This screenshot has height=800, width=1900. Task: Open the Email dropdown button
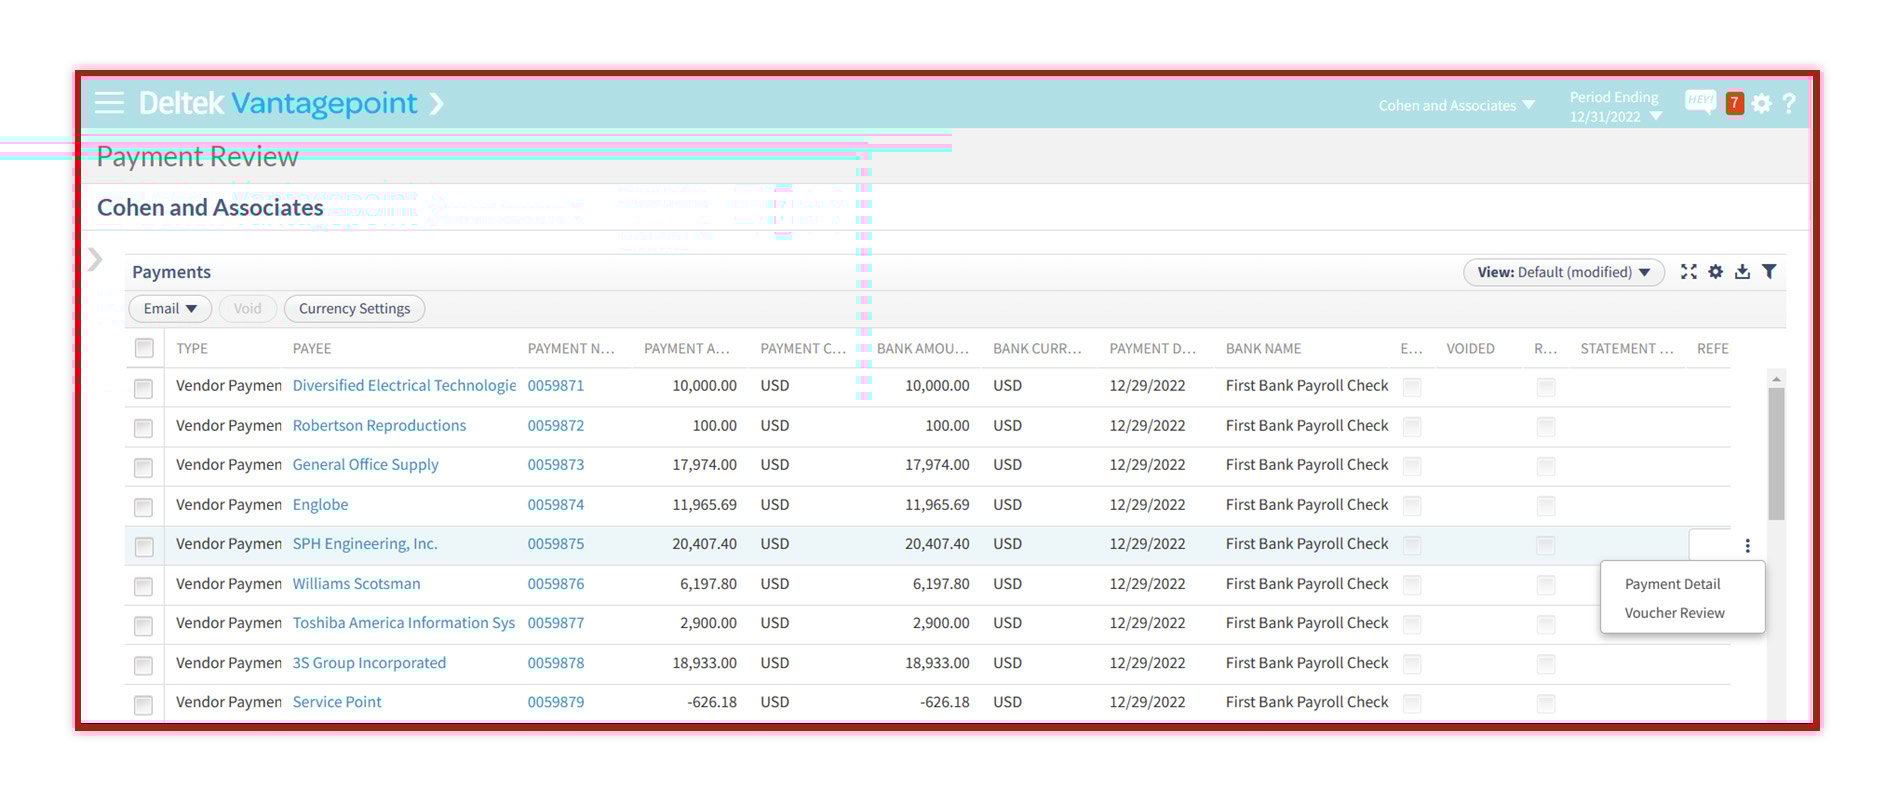coord(170,309)
